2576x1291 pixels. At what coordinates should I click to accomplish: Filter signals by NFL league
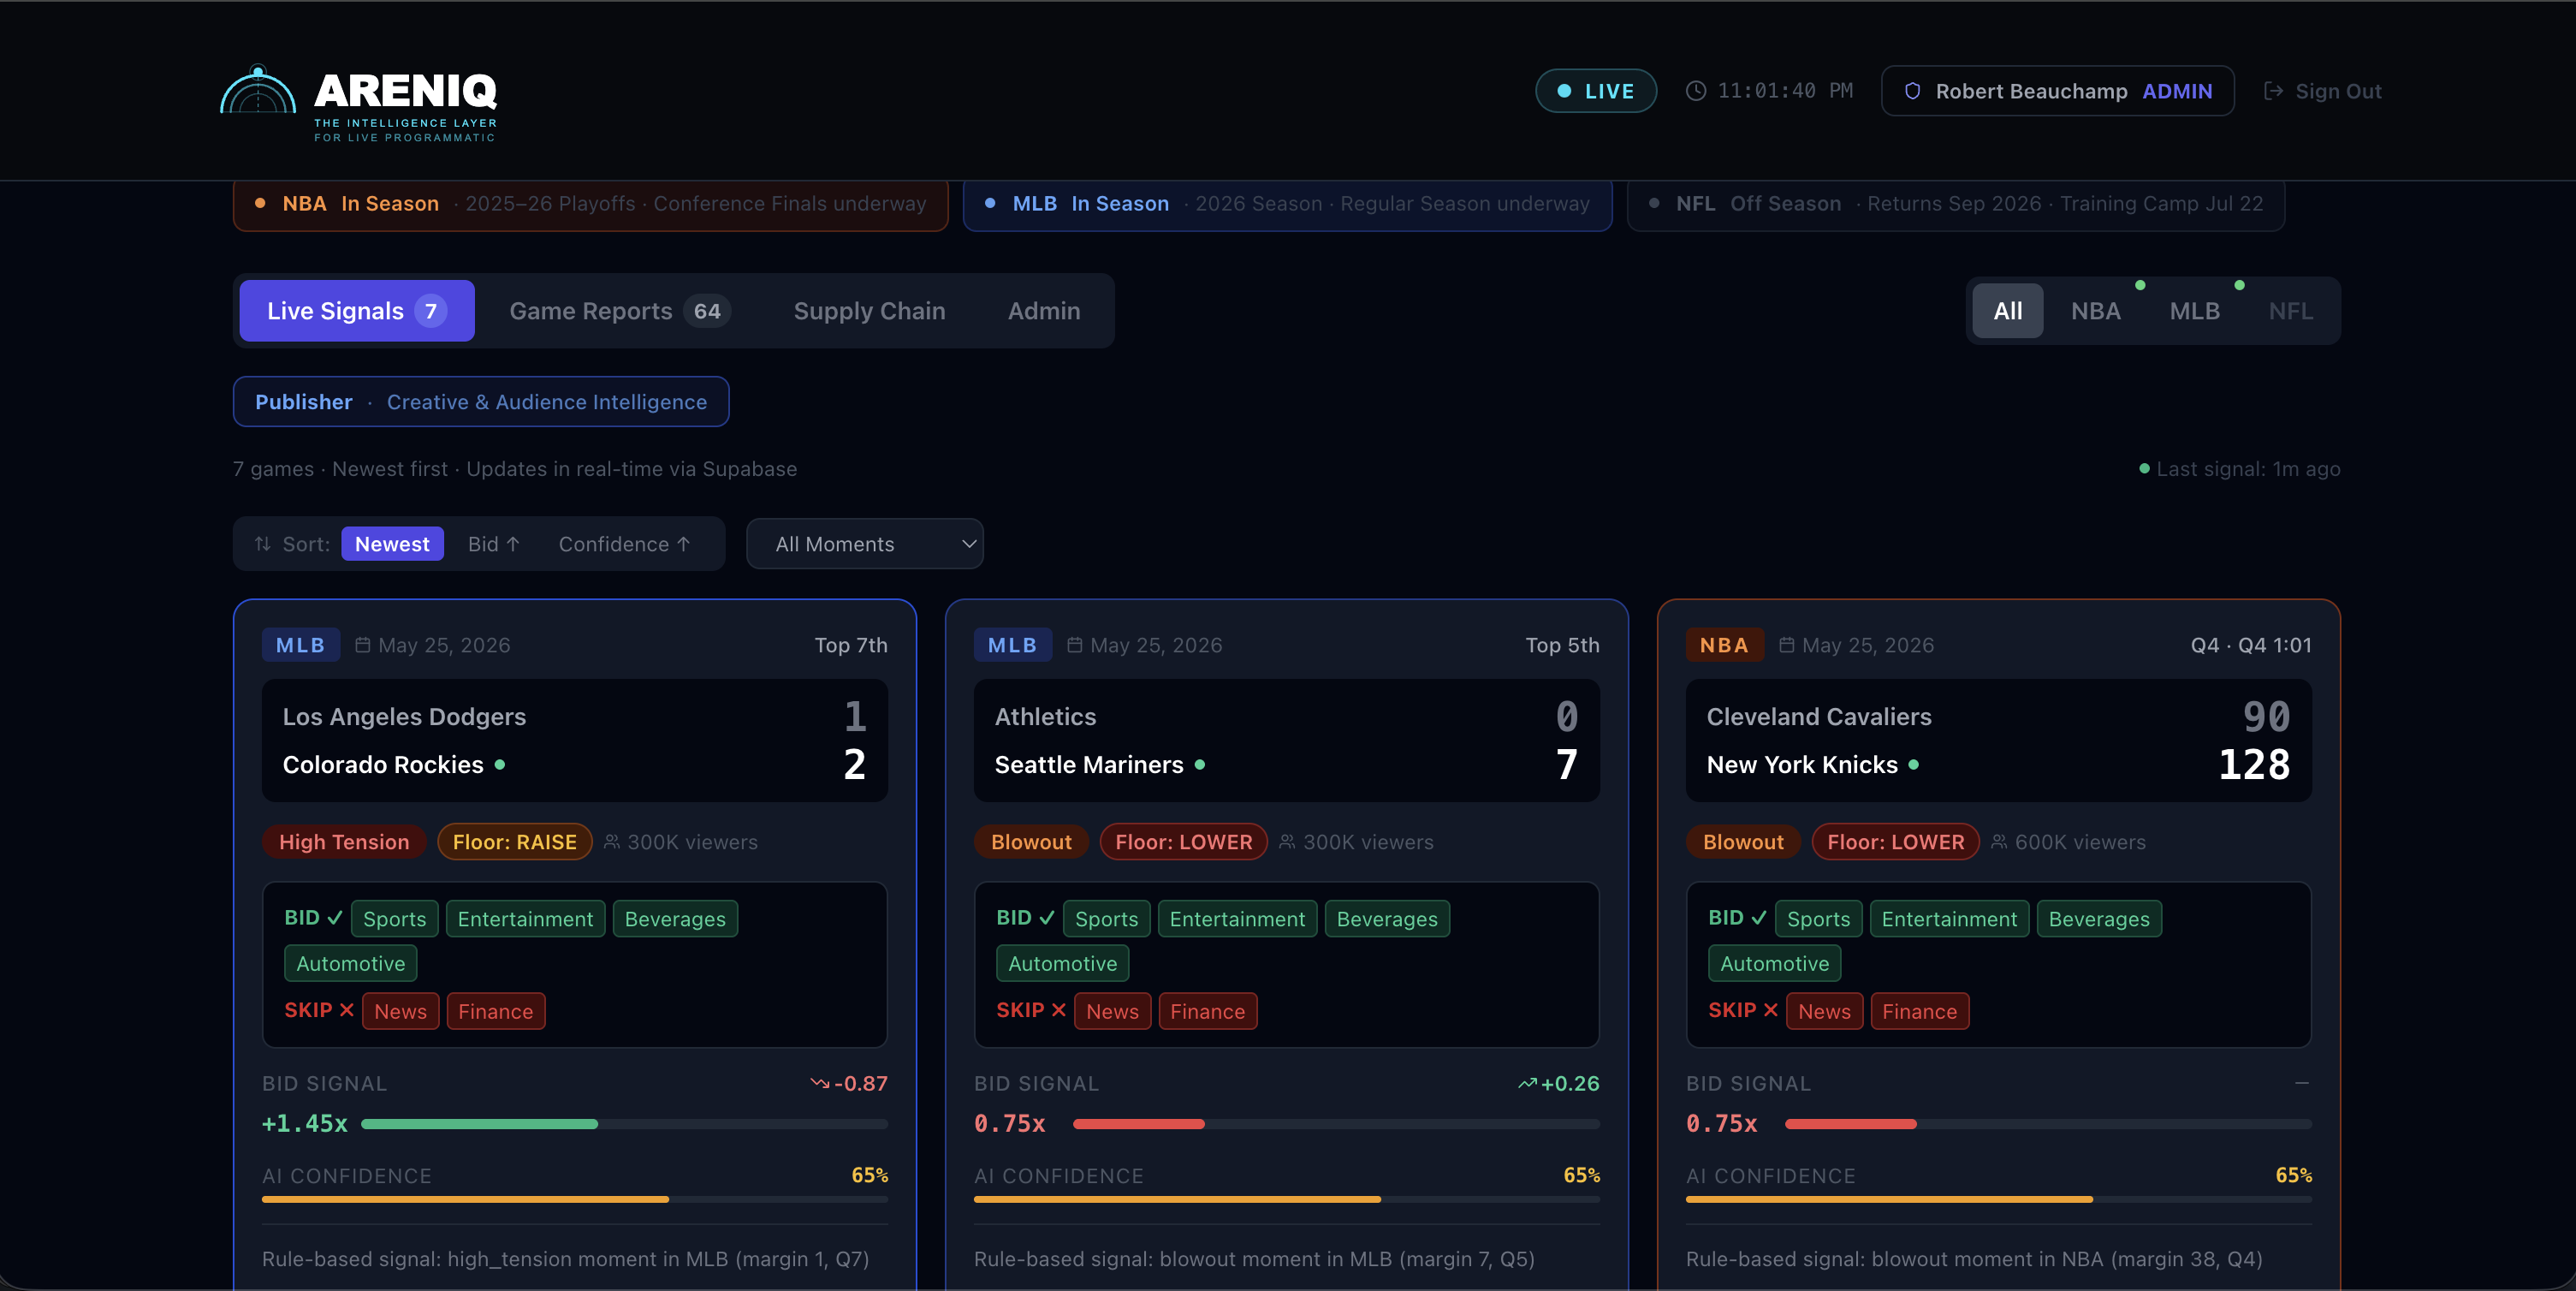tap(2290, 311)
